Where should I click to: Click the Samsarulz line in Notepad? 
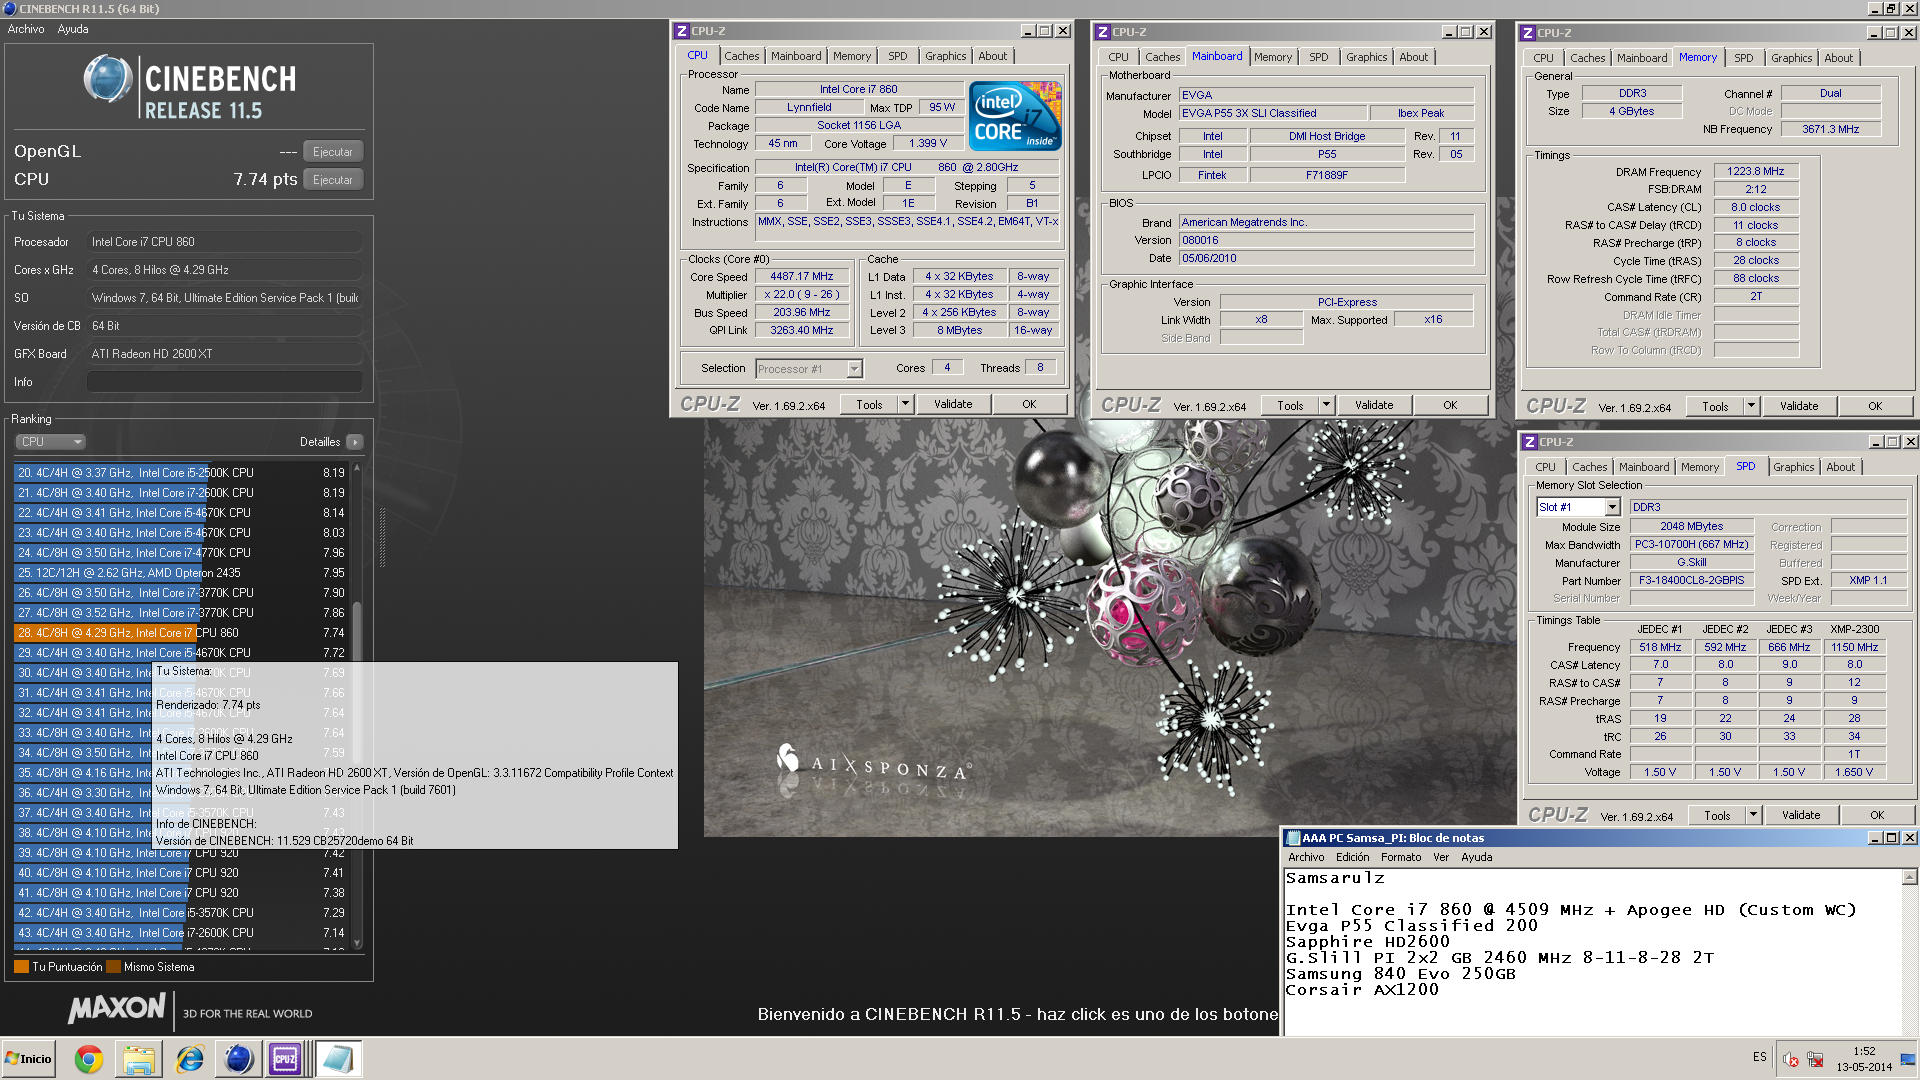[1335, 878]
